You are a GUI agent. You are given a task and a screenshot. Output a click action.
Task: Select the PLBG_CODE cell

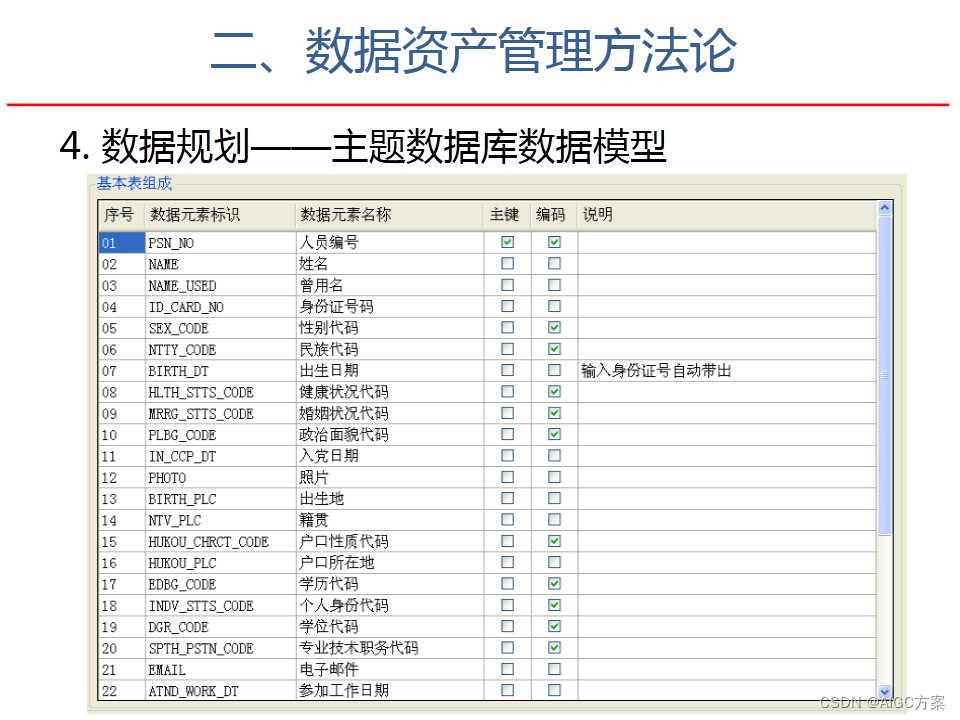coord(220,435)
